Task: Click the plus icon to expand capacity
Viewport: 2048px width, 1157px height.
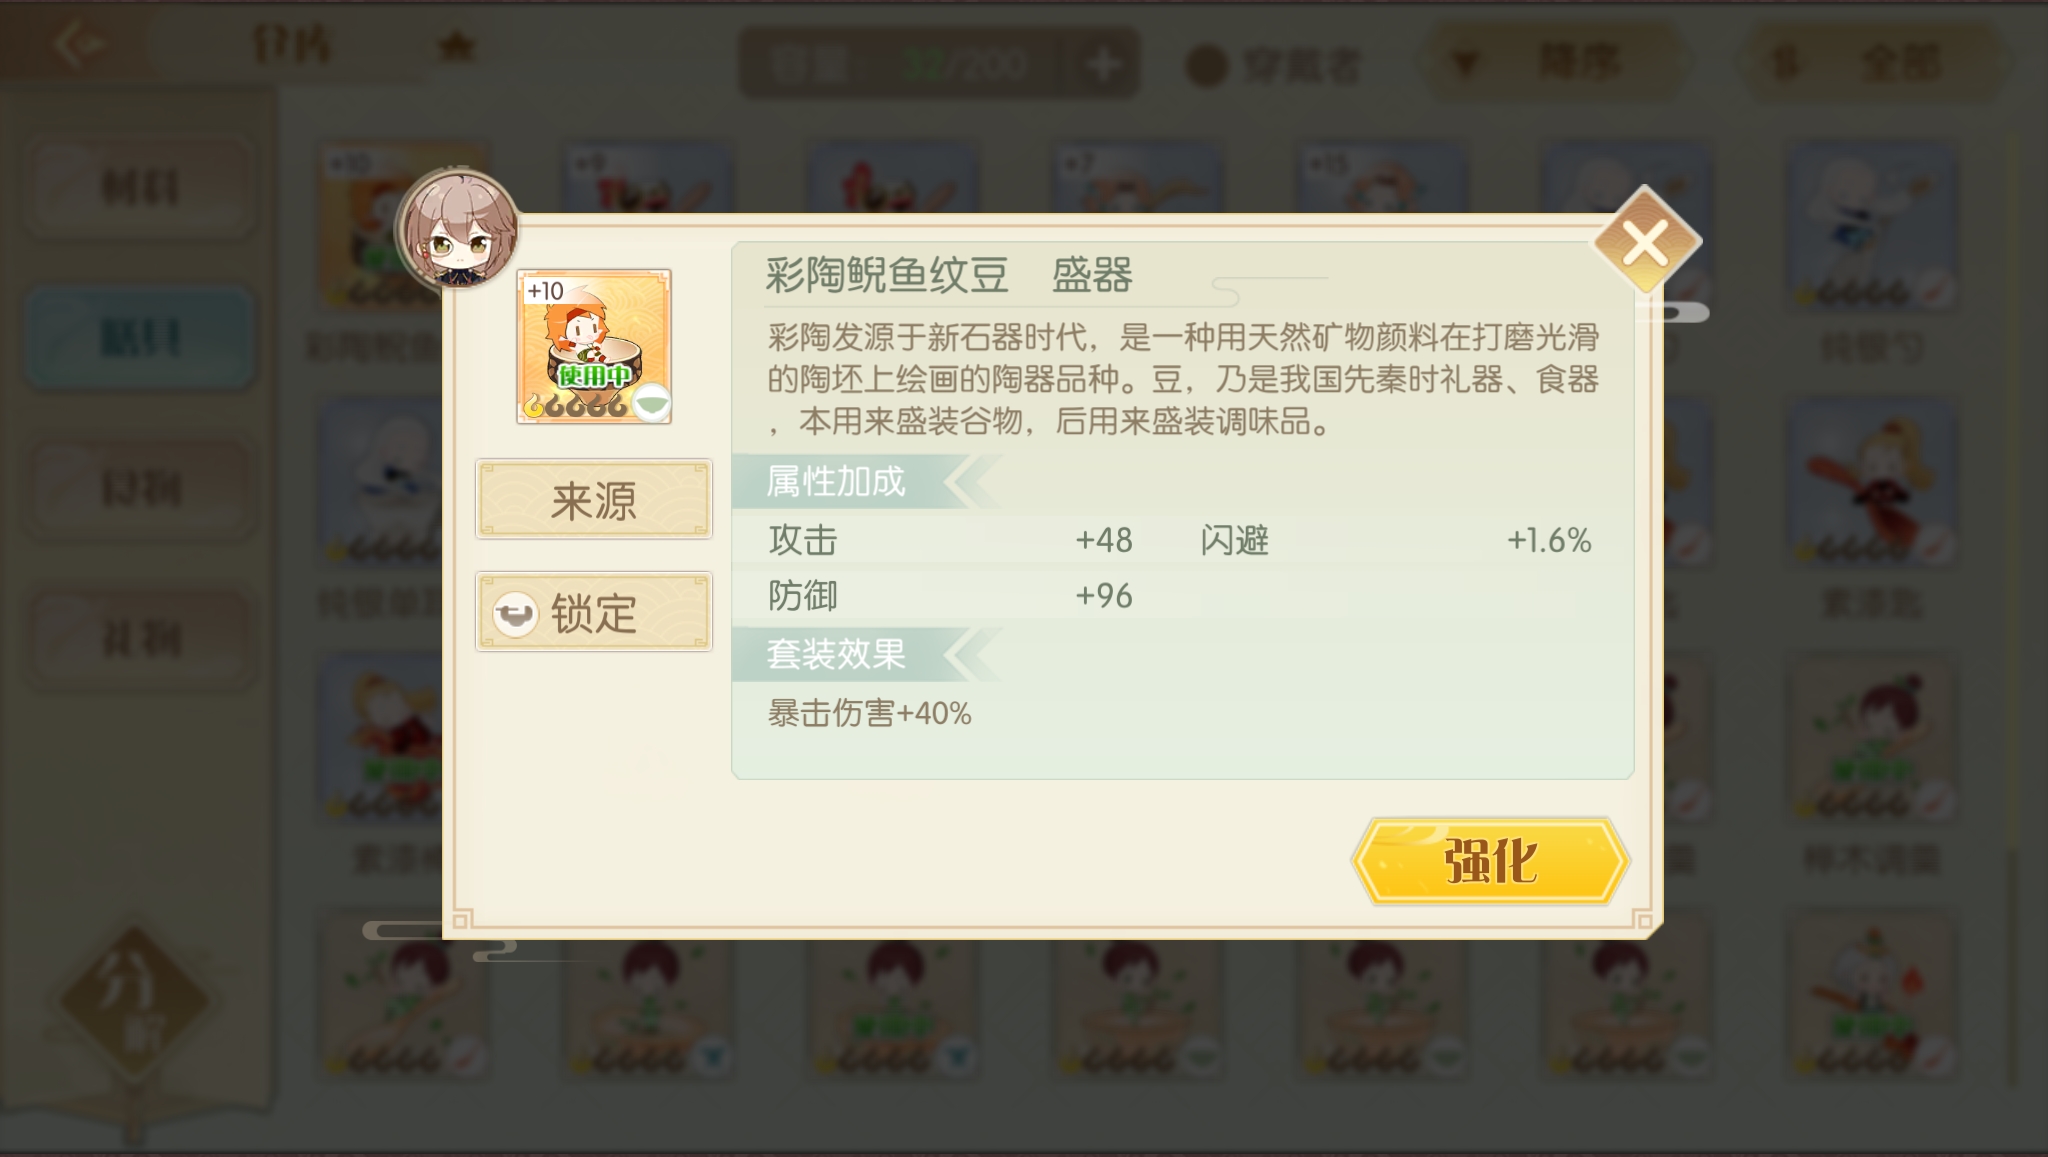Action: (x=1103, y=64)
